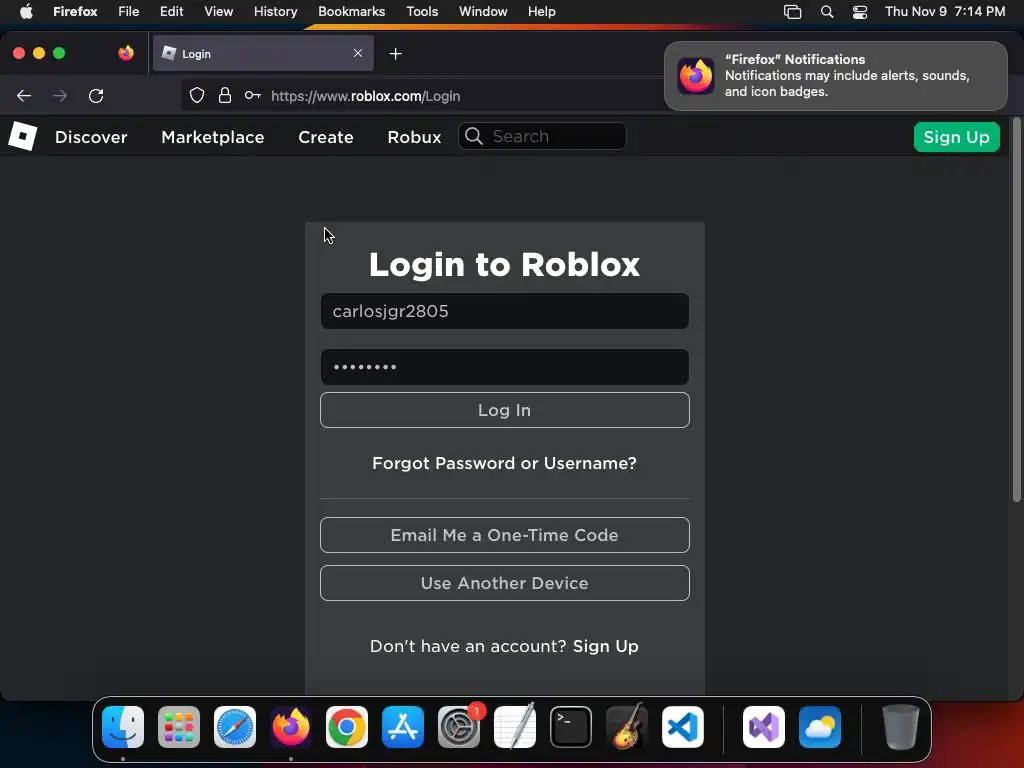Viewport: 1024px width, 768px height.
Task: Open Terminal from the dock
Action: (x=571, y=727)
